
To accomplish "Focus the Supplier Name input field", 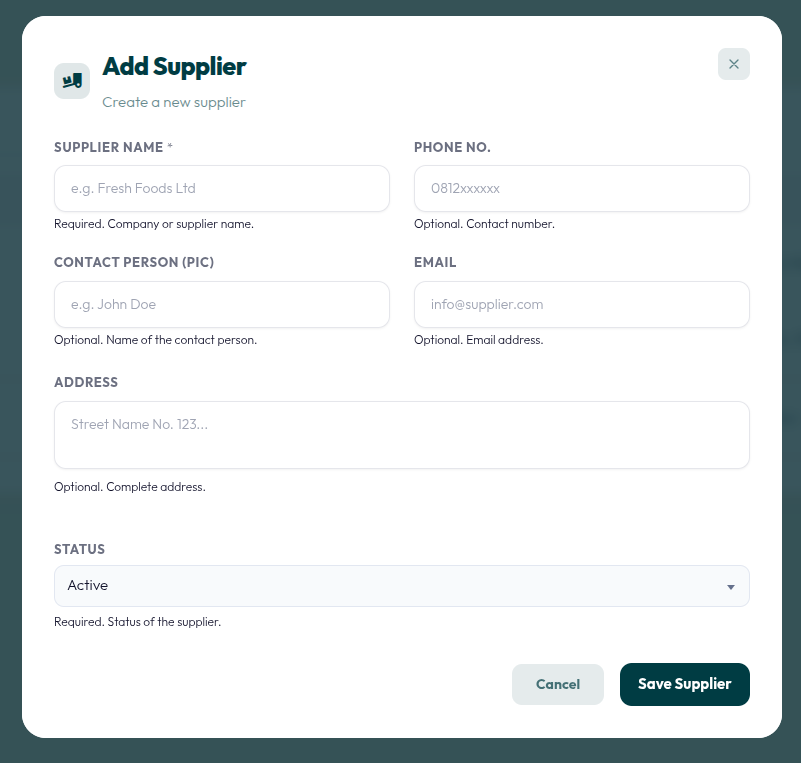I will [x=222, y=188].
